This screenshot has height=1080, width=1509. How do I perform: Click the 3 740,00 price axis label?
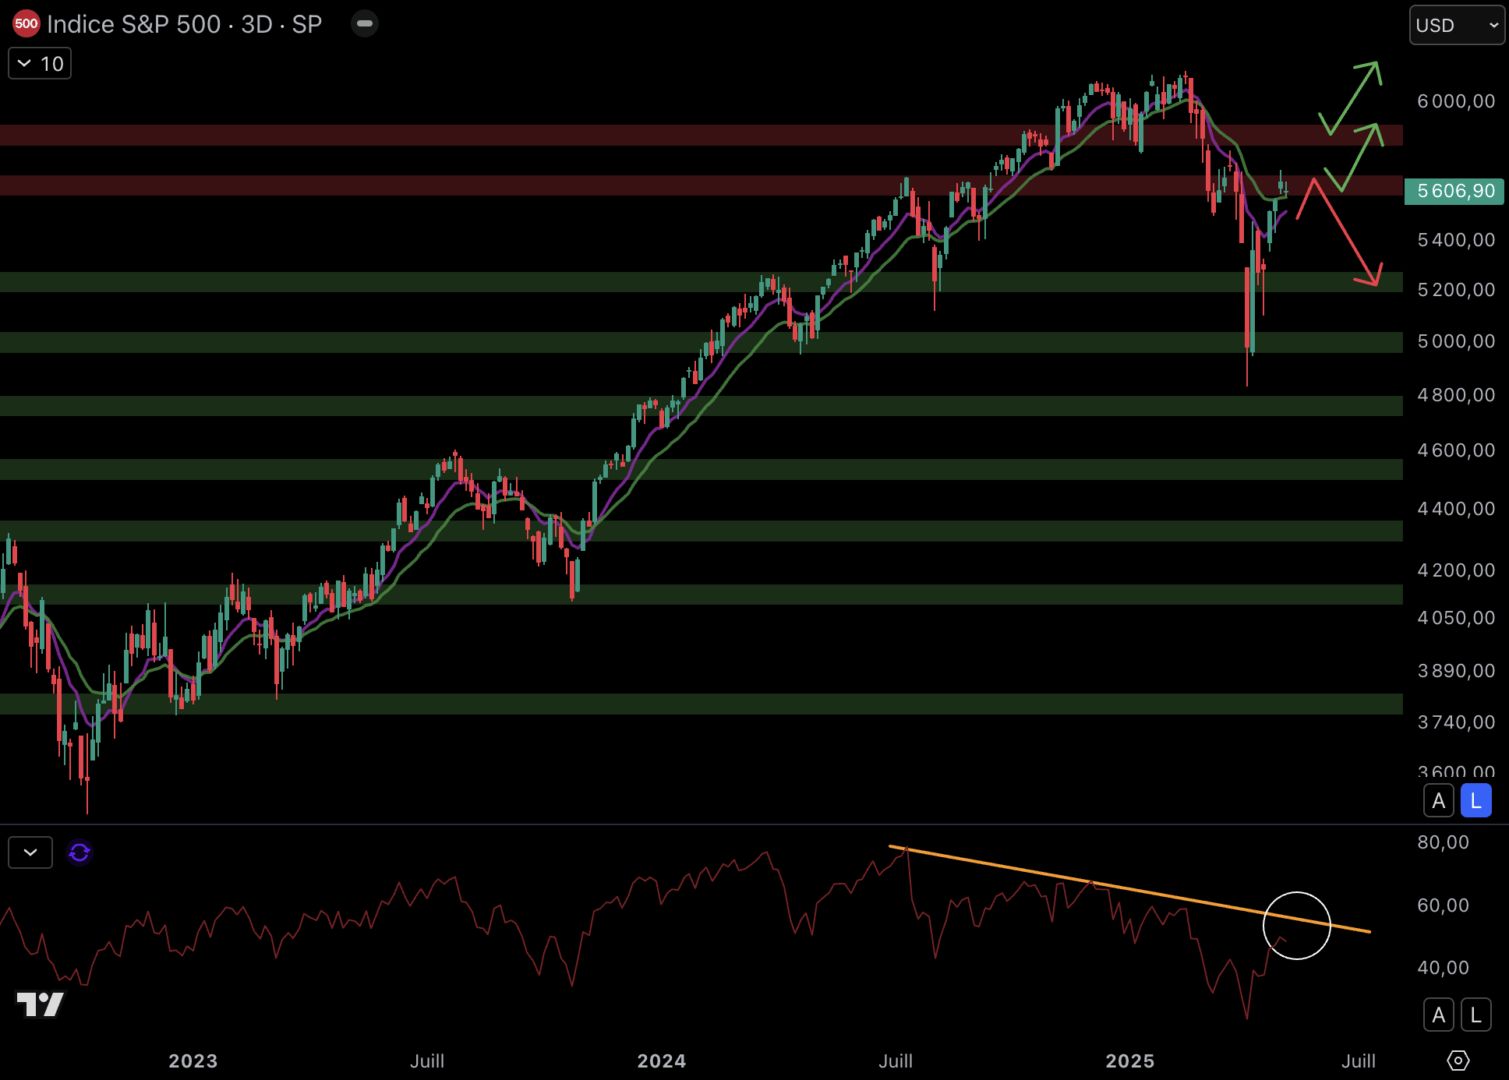pos(1456,722)
